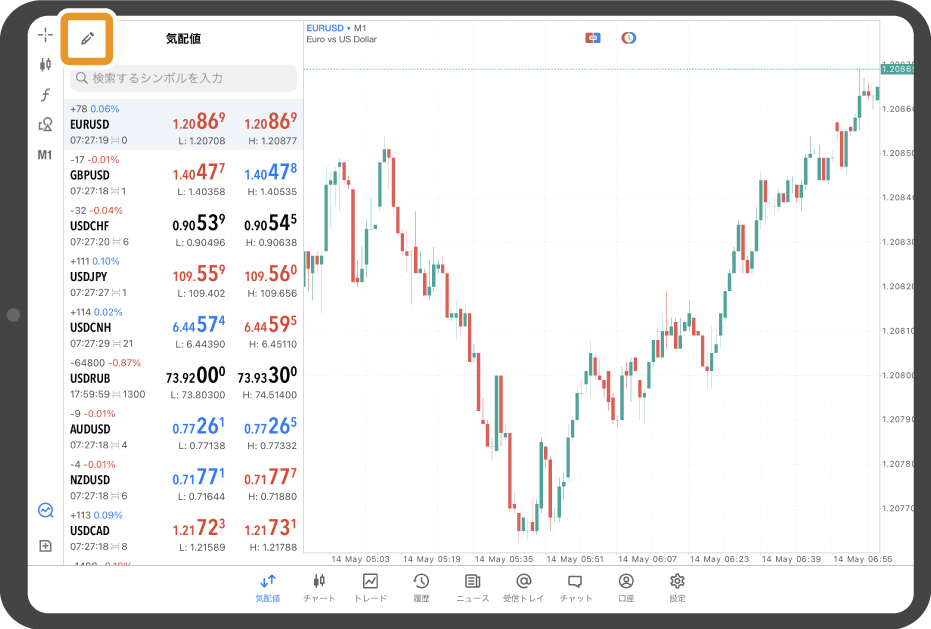Open the chart type candlestick icon
The height and width of the screenshot is (629, 931).
[45, 64]
